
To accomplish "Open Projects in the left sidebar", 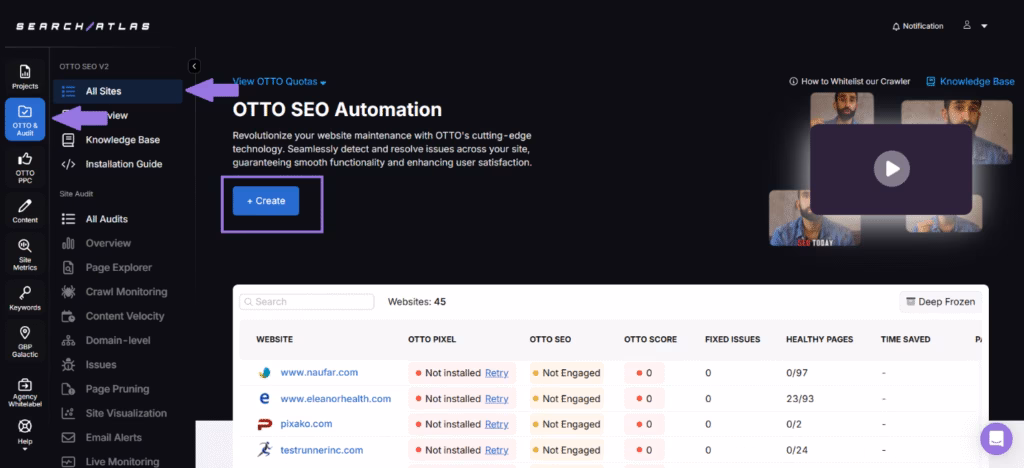I will coord(25,76).
